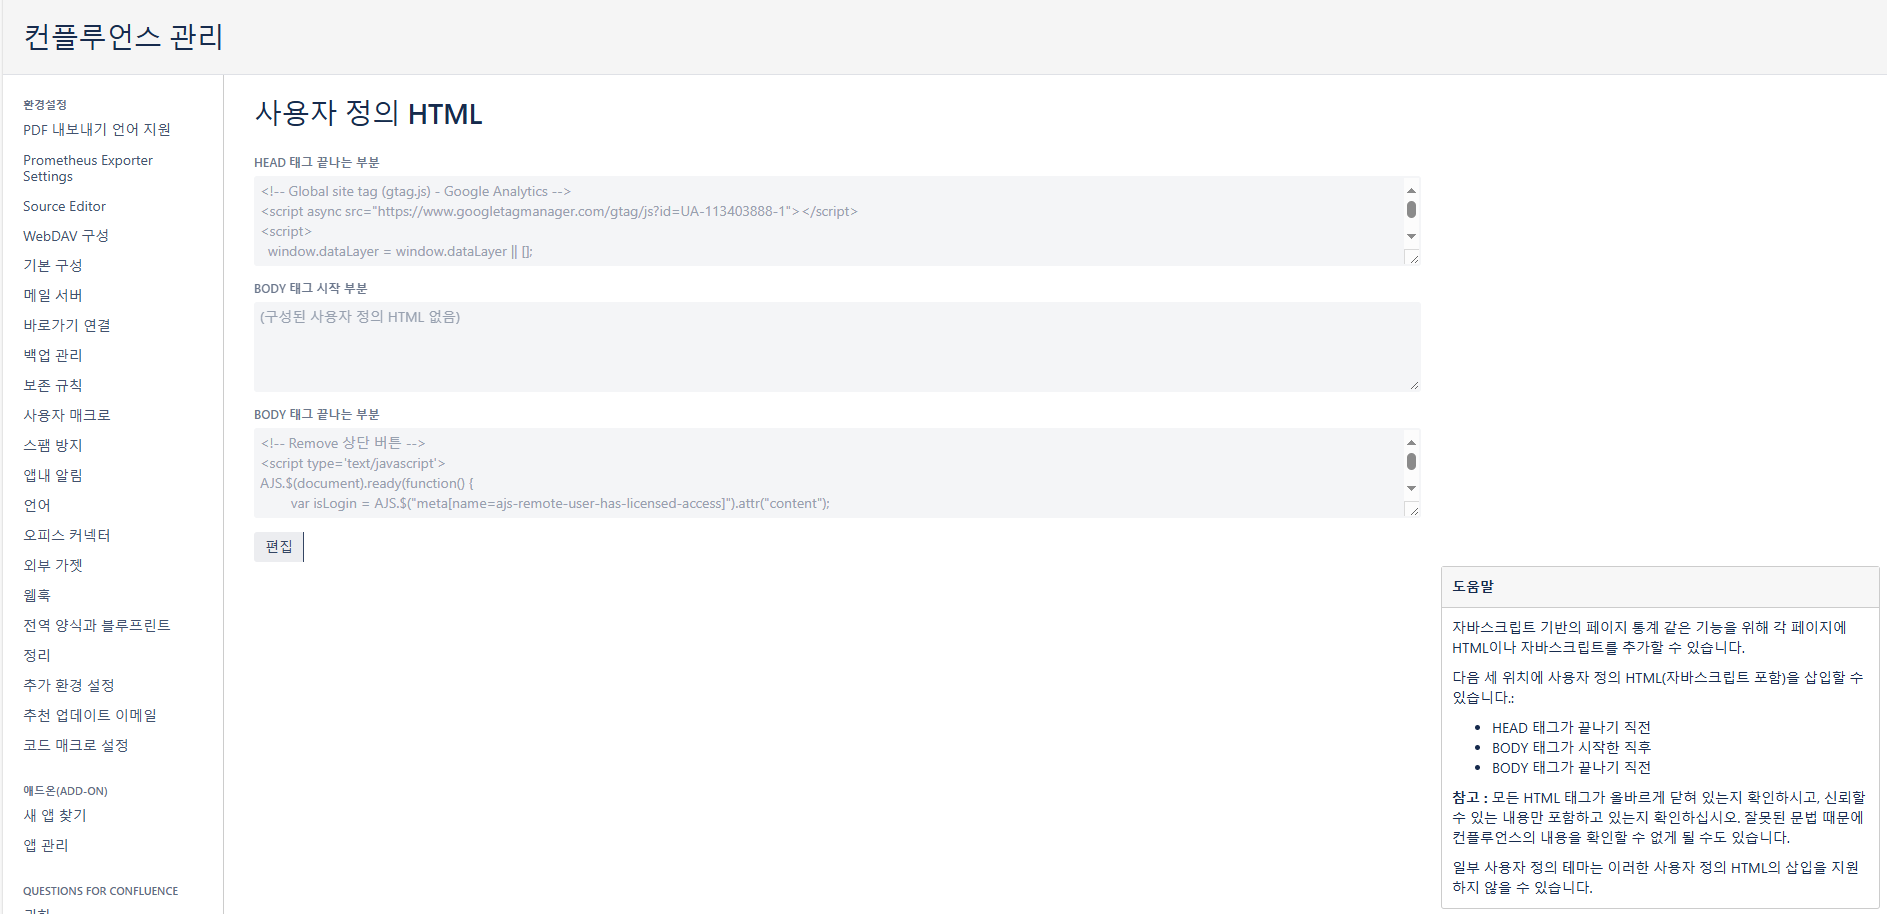Select 정리 in sidebar
The width and height of the screenshot is (1887, 914).
click(x=37, y=656)
